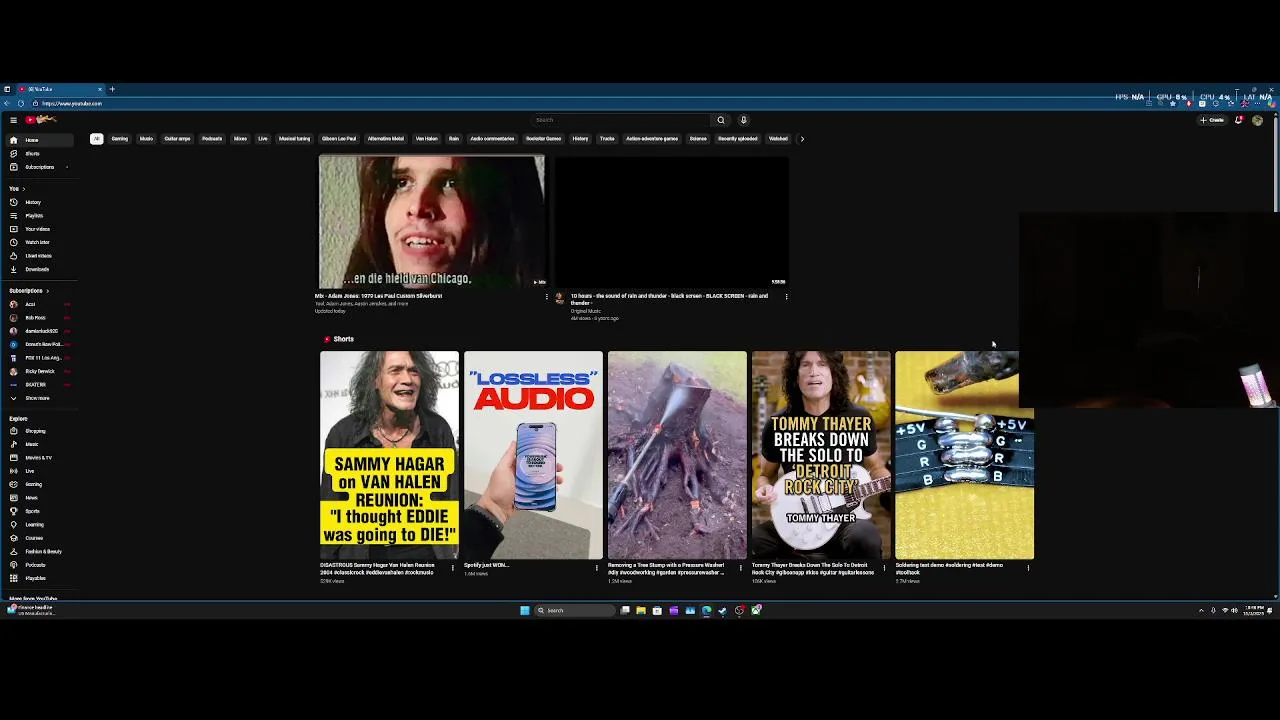Open Liked videos in the sidebar

click(40, 256)
